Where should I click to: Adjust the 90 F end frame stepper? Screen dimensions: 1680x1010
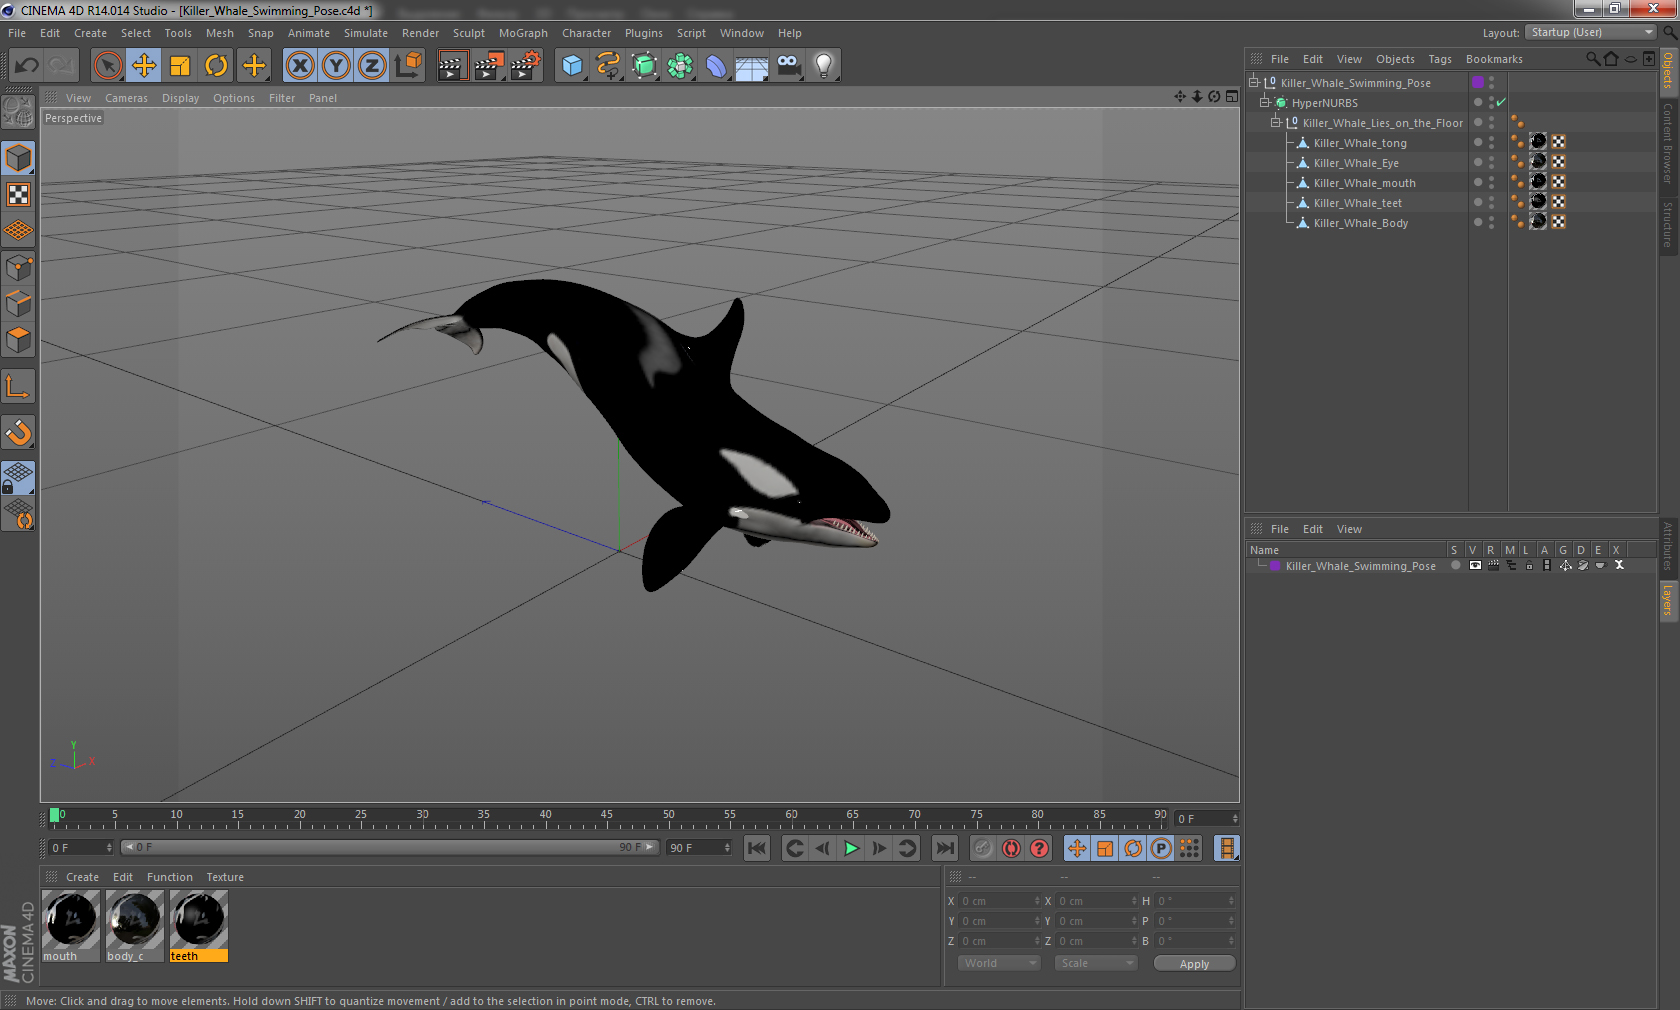coord(727,847)
